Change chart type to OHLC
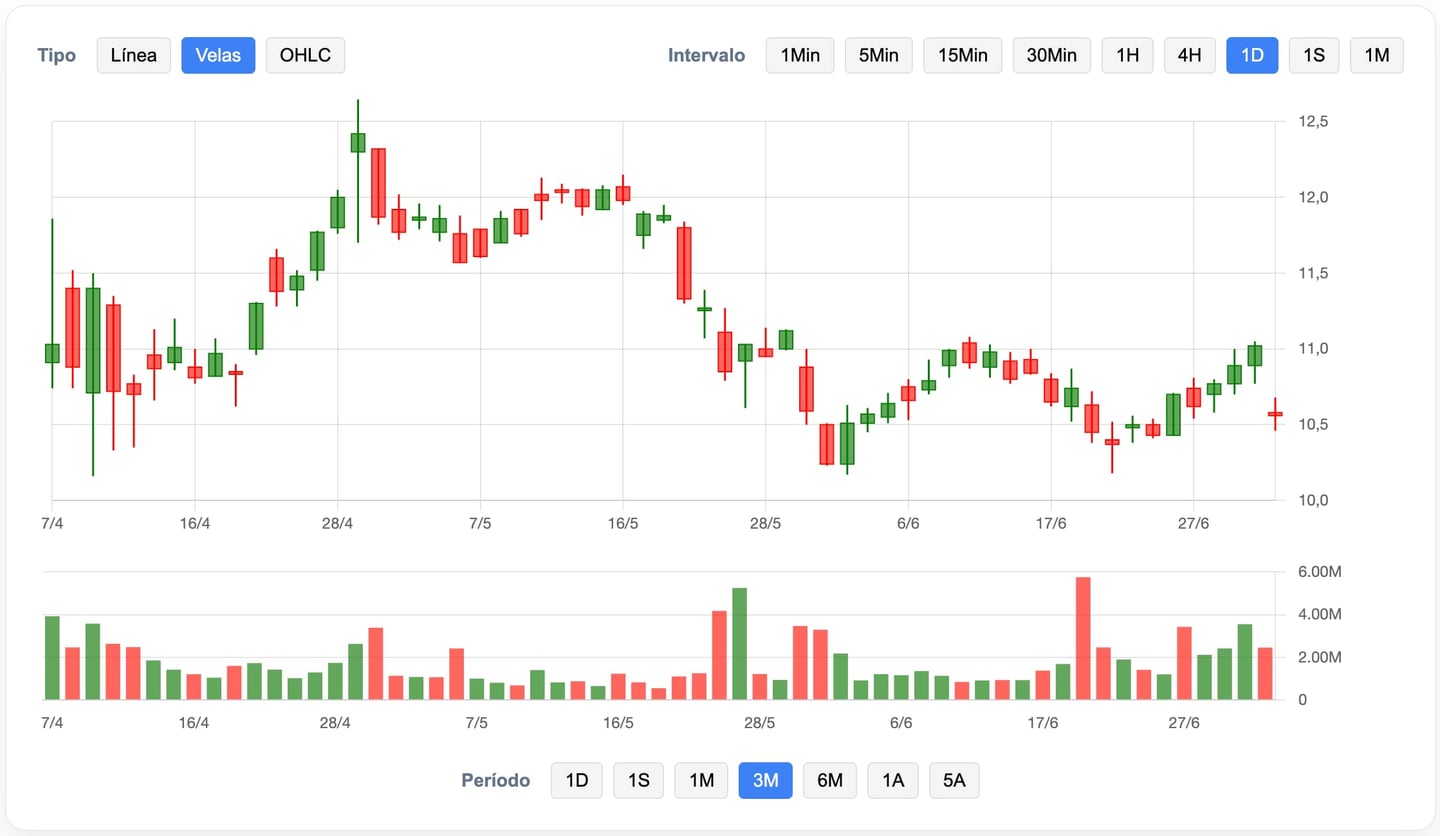 pyautogui.click(x=305, y=55)
